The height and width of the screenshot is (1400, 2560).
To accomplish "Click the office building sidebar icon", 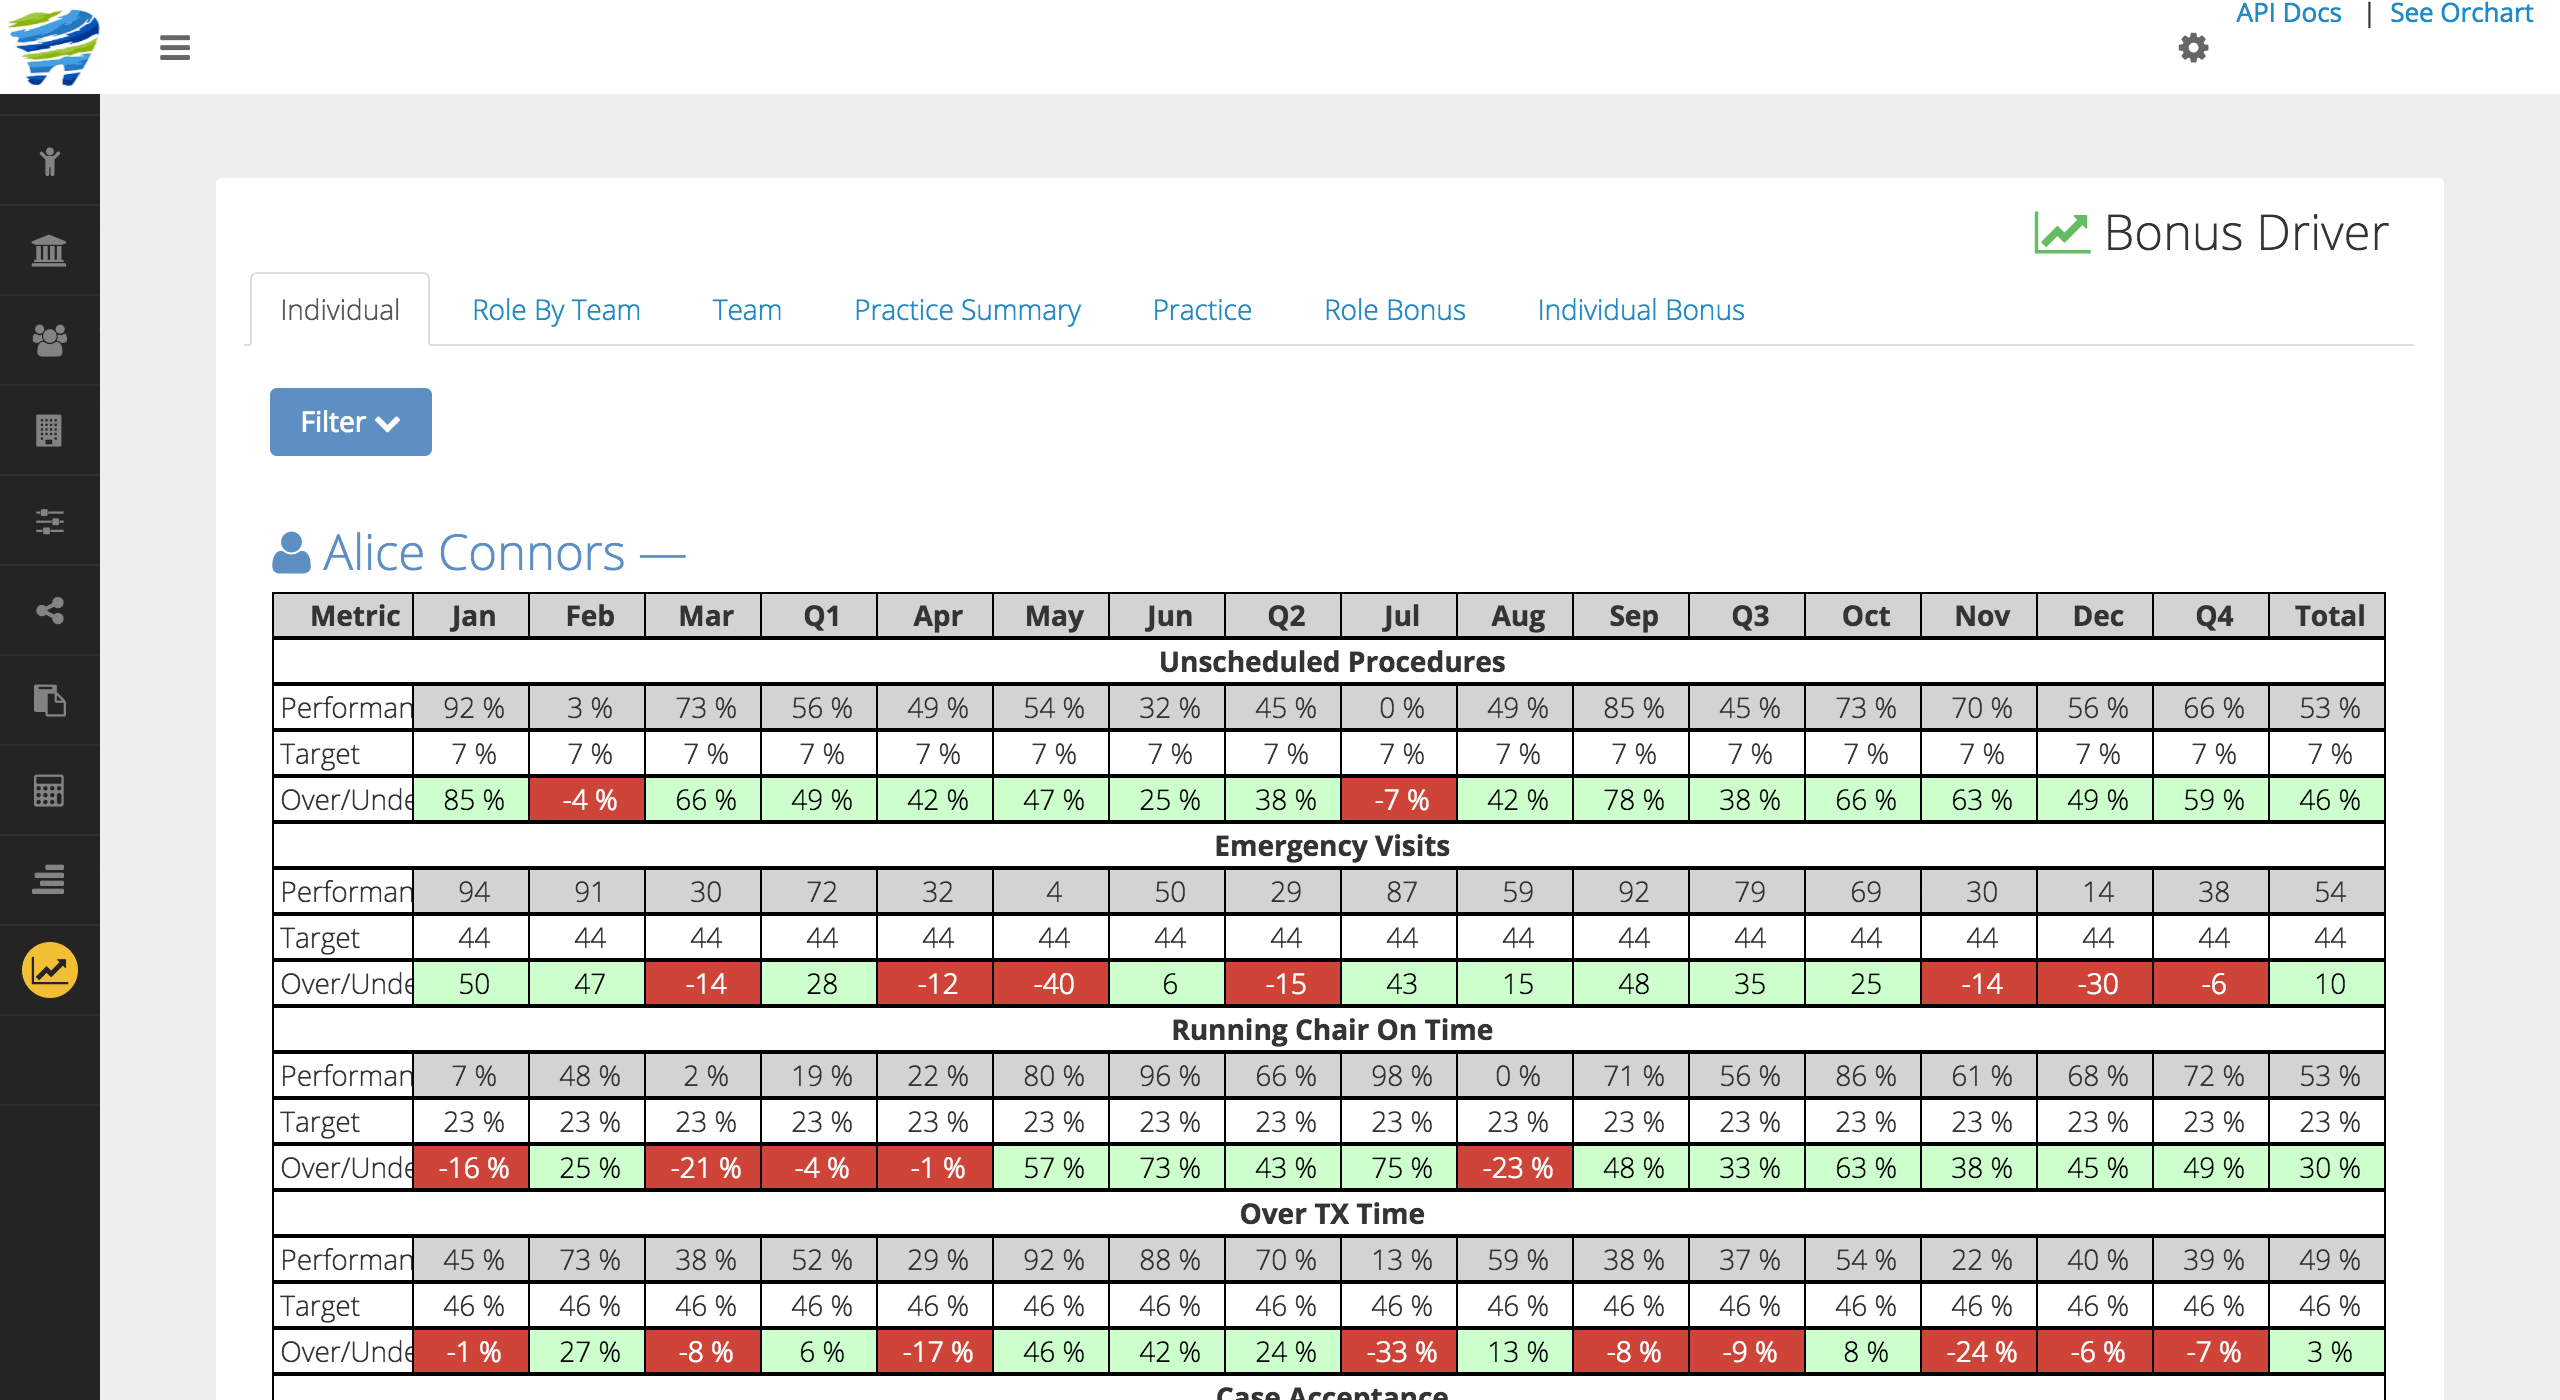I will 49,430.
